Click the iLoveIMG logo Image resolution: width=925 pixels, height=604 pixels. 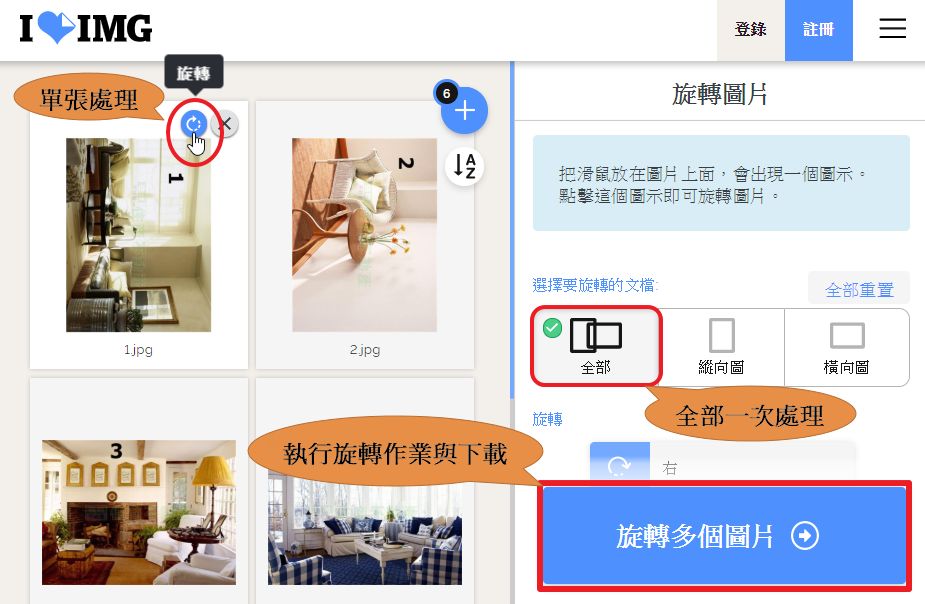coord(86,28)
